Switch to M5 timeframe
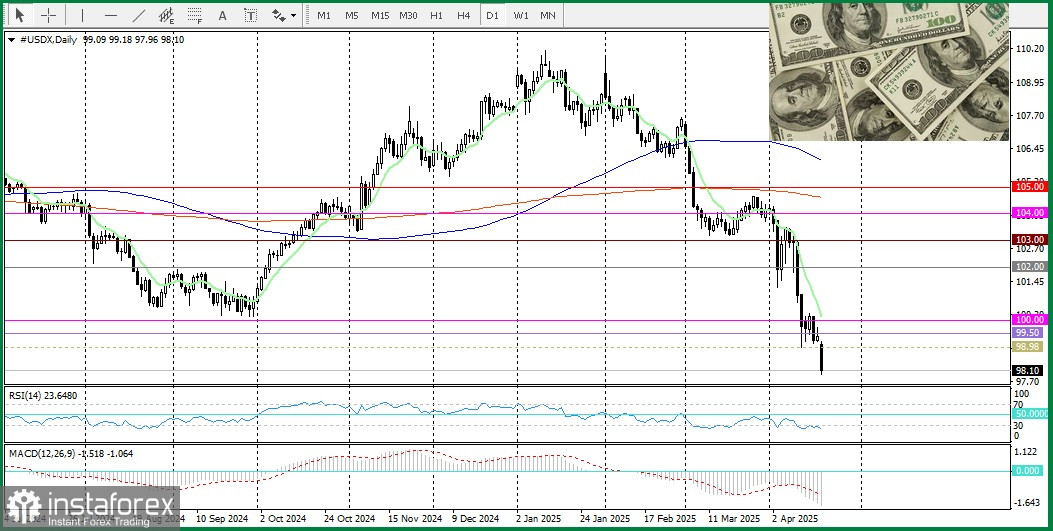1053x531 pixels. (x=352, y=15)
